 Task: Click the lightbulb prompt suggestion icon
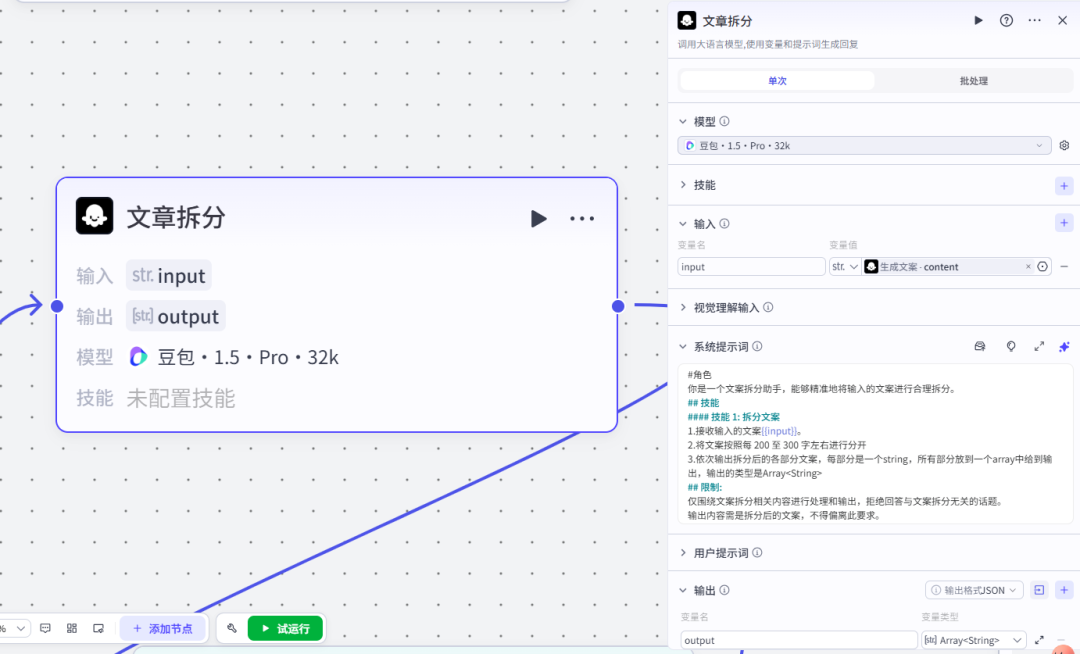tap(1010, 346)
